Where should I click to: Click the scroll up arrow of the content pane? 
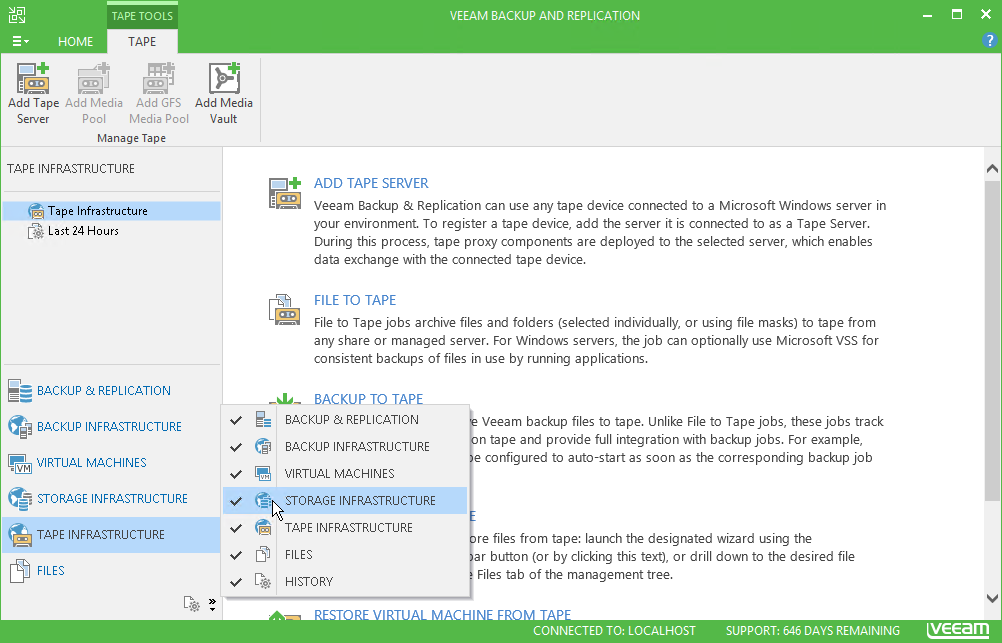[992, 169]
